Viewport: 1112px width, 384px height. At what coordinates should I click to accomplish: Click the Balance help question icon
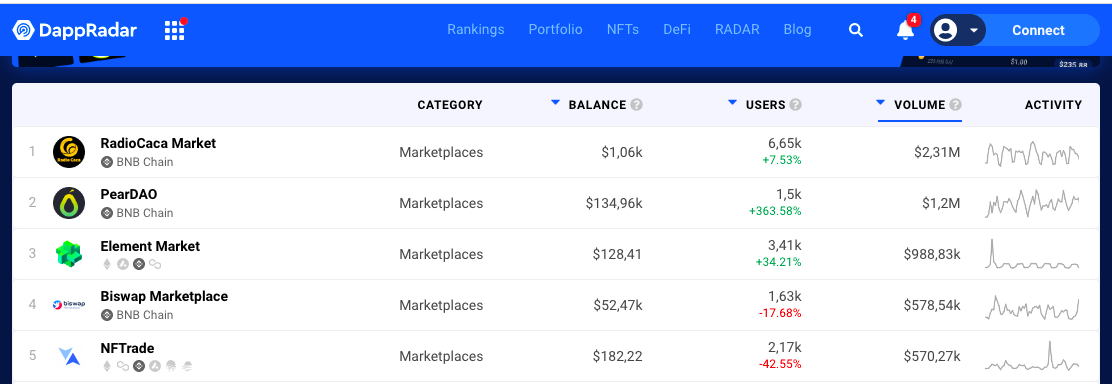point(637,105)
